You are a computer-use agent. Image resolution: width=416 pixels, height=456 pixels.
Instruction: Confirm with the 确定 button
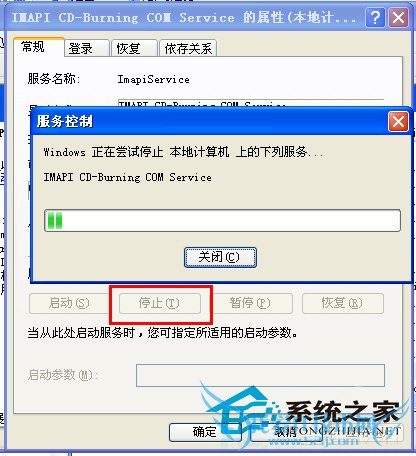(205, 432)
